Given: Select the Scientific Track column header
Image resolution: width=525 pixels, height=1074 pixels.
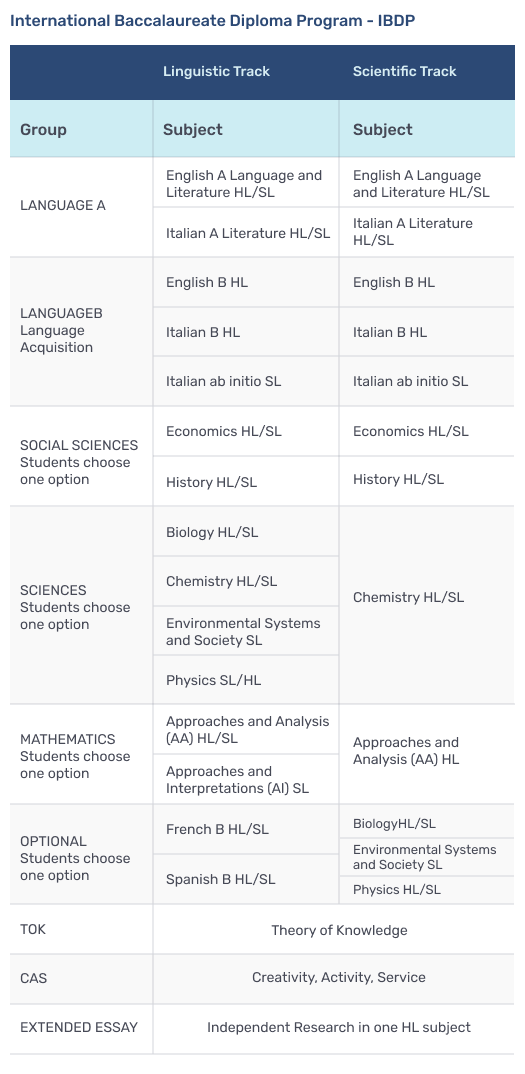Looking at the screenshot, I should (x=404, y=71).
